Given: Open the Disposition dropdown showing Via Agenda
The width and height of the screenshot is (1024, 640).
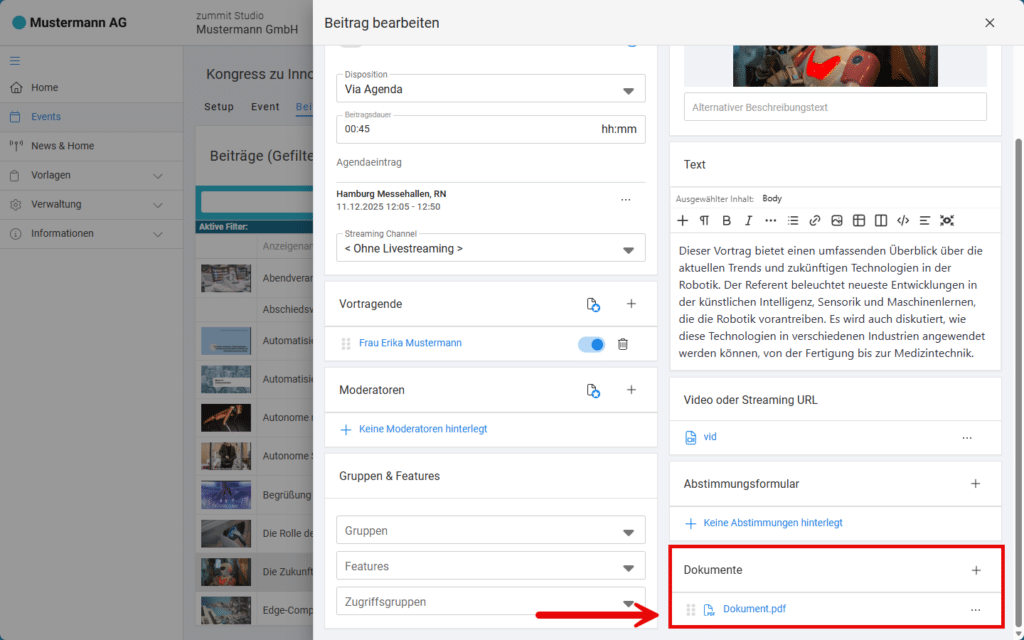Looking at the screenshot, I should (x=490, y=89).
